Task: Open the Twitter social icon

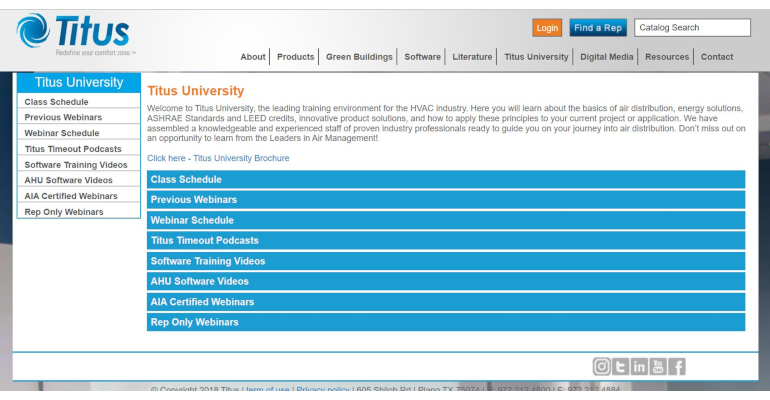Action: tap(620, 366)
